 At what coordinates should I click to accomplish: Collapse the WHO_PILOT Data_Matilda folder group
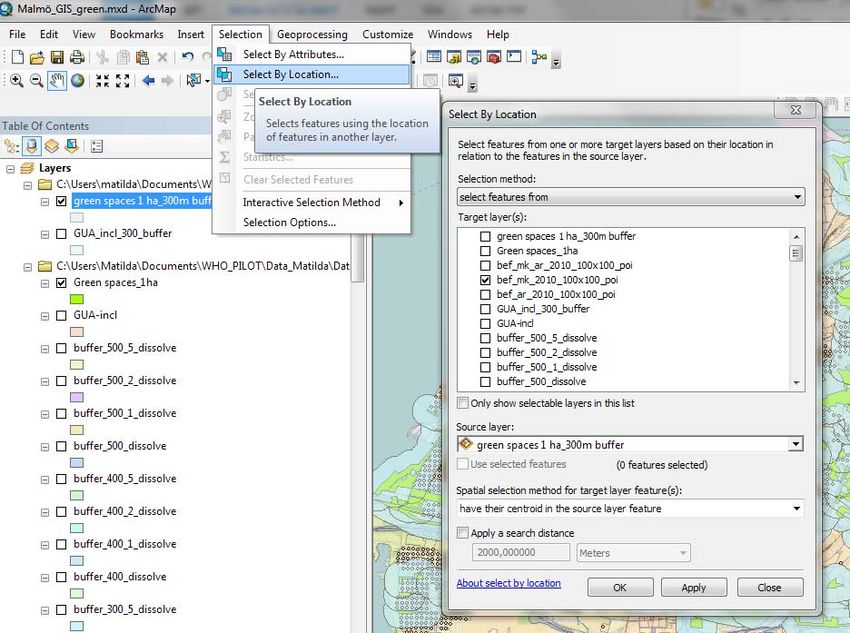28,267
